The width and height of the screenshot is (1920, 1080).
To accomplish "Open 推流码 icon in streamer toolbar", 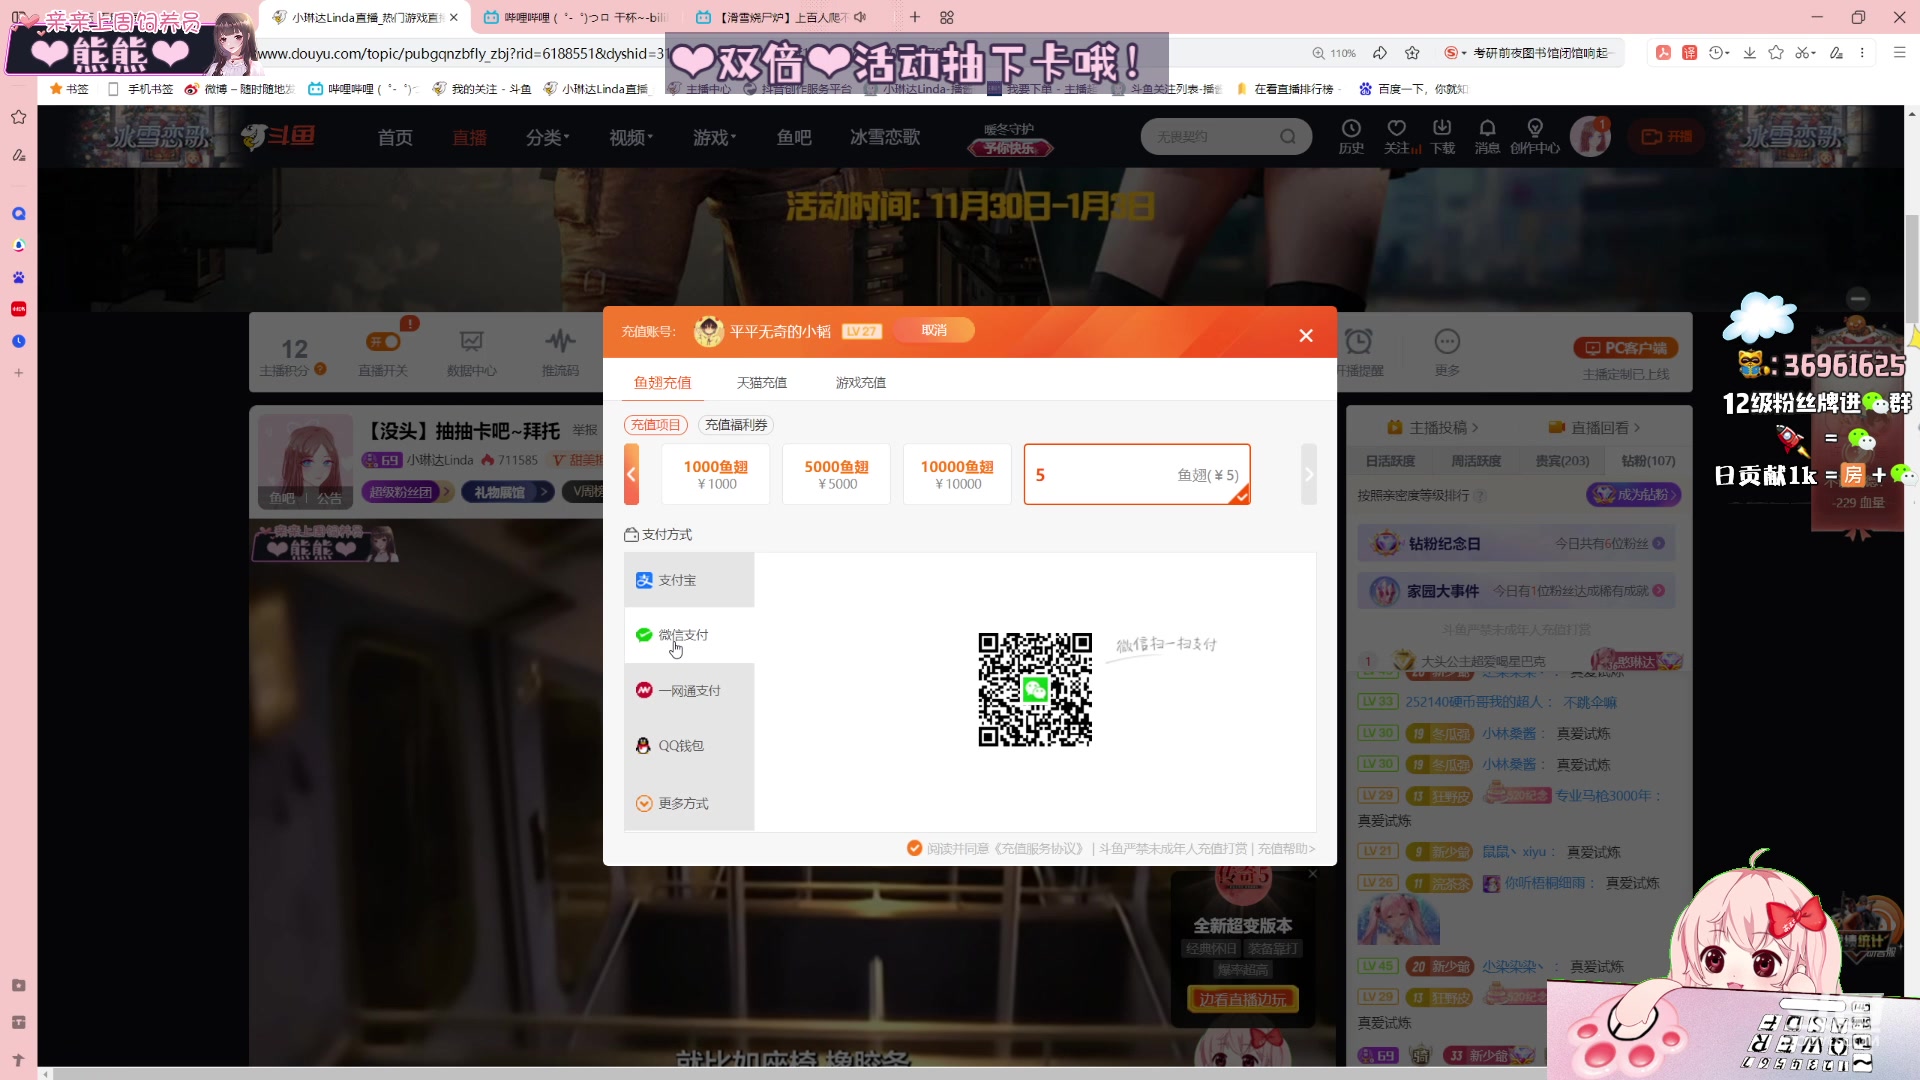I will 560,352.
